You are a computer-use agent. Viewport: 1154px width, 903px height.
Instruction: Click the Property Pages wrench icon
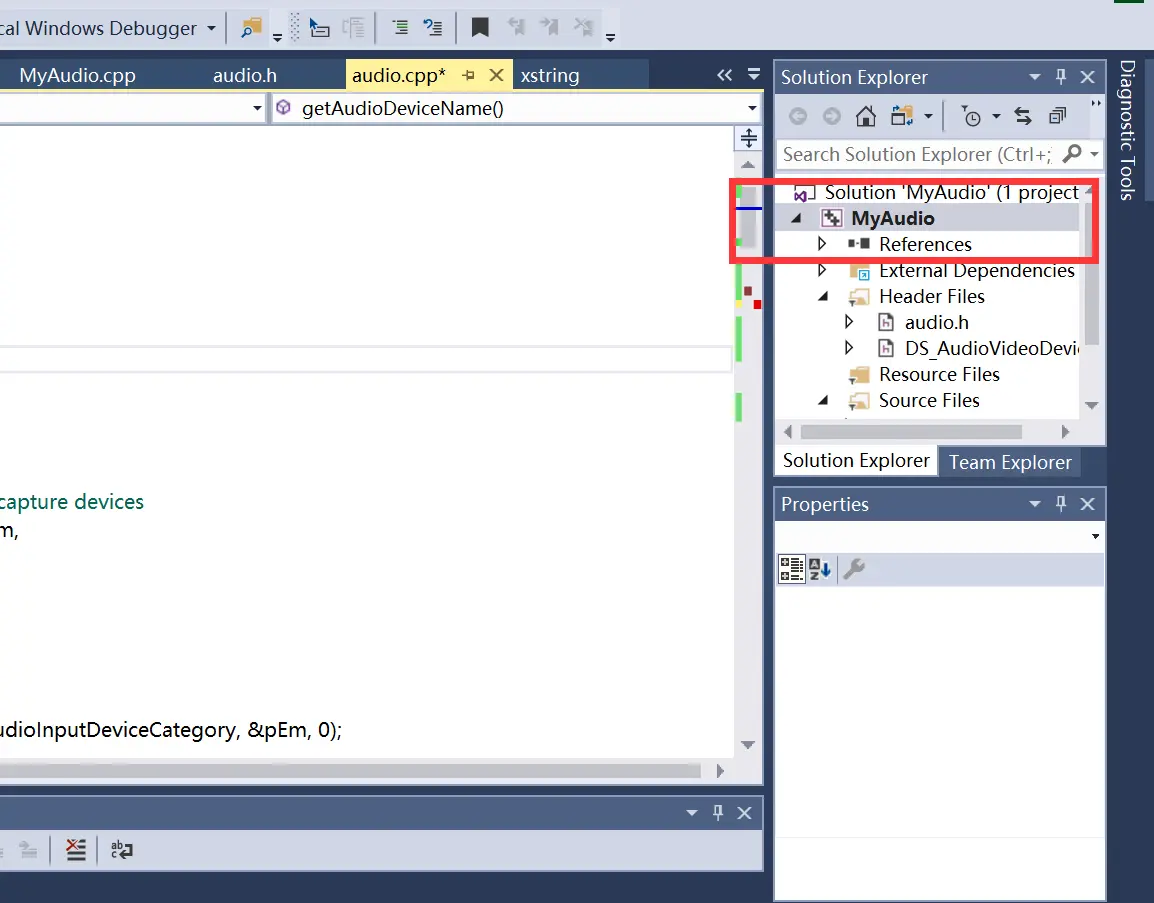[854, 569]
